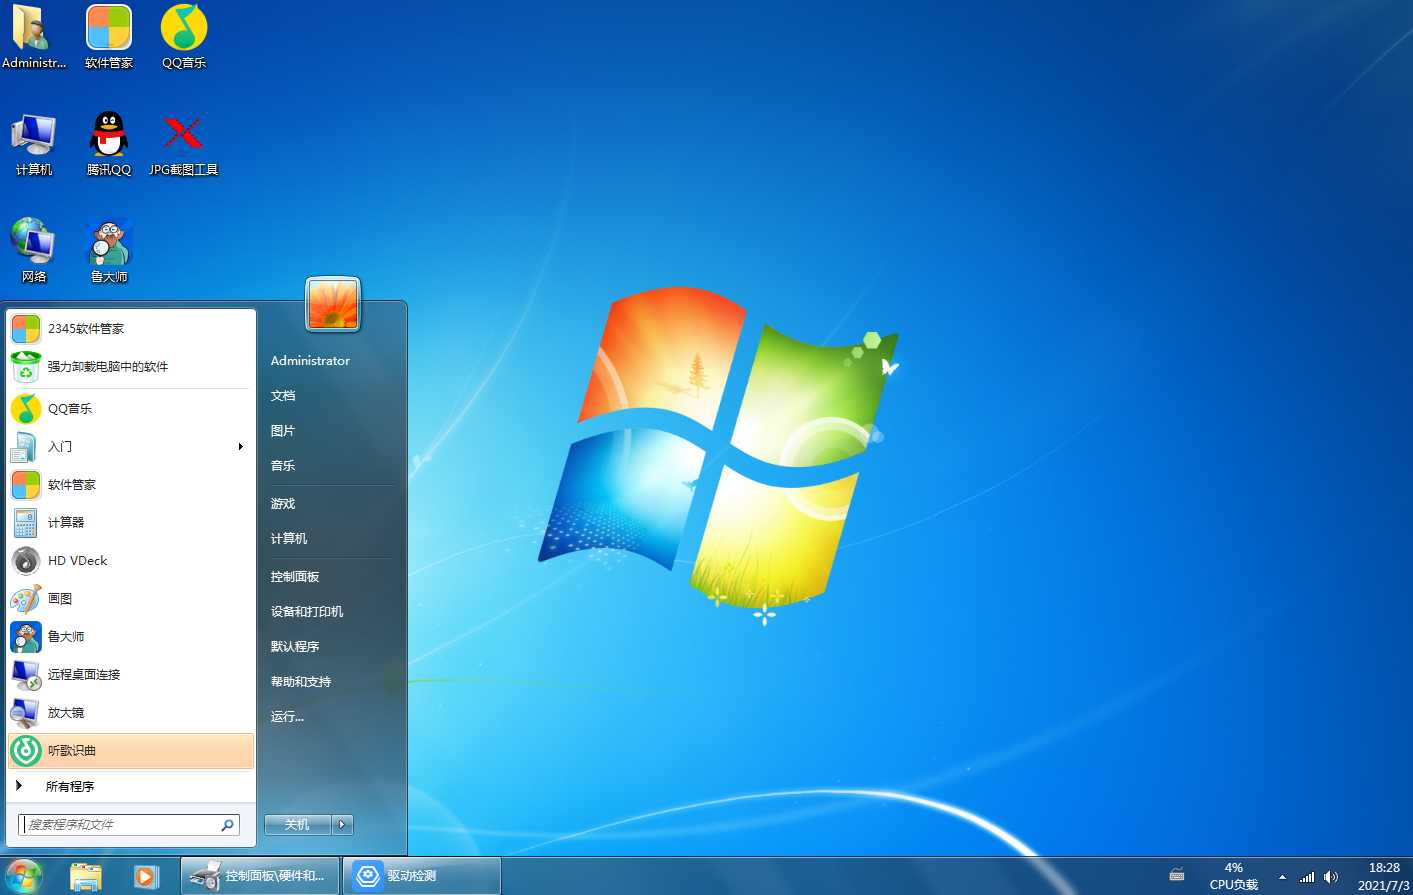Open the 运行... run dialog
This screenshot has width=1413, height=895.
coord(287,717)
